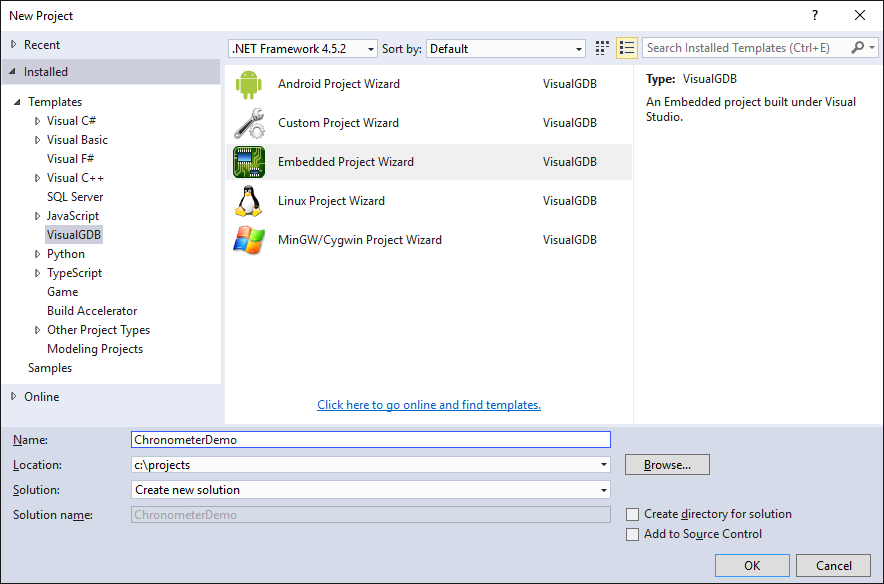Expand the Visual C# node
The image size is (884, 584).
[x=38, y=121]
